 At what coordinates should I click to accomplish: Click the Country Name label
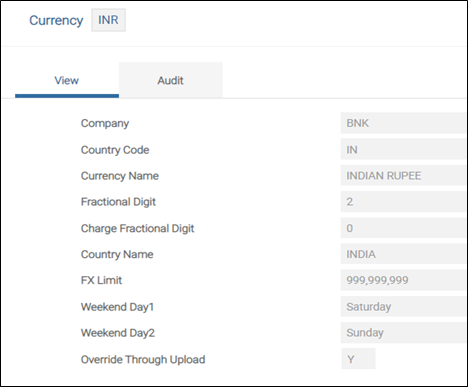coord(117,254)
